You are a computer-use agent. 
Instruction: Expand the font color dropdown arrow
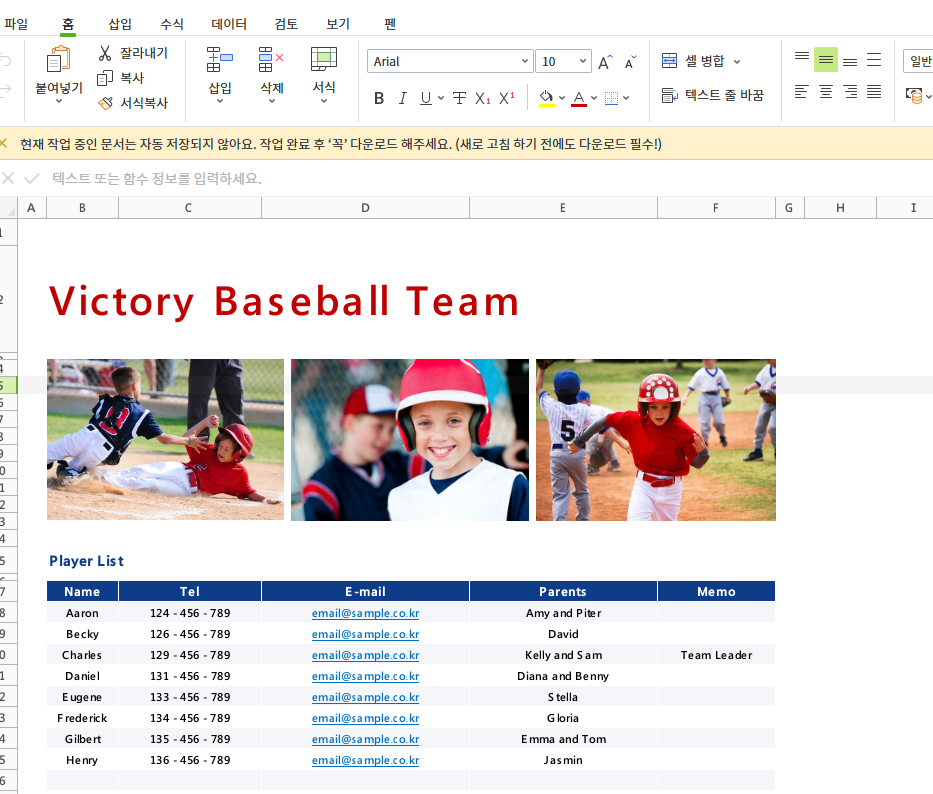594,98
